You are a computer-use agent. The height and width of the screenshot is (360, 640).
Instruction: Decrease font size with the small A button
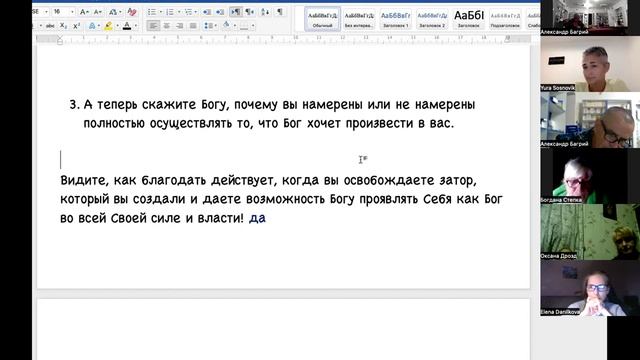click(x=98, y=12)
